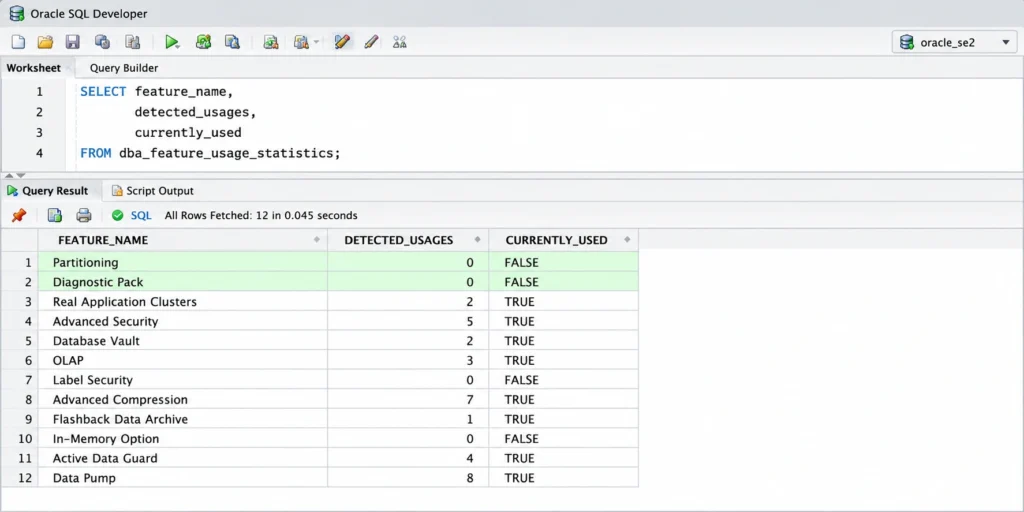Viewport: 1024px width, 512px height.
Task: Select the Real Application Clusters cell
Action: [183, 302]
